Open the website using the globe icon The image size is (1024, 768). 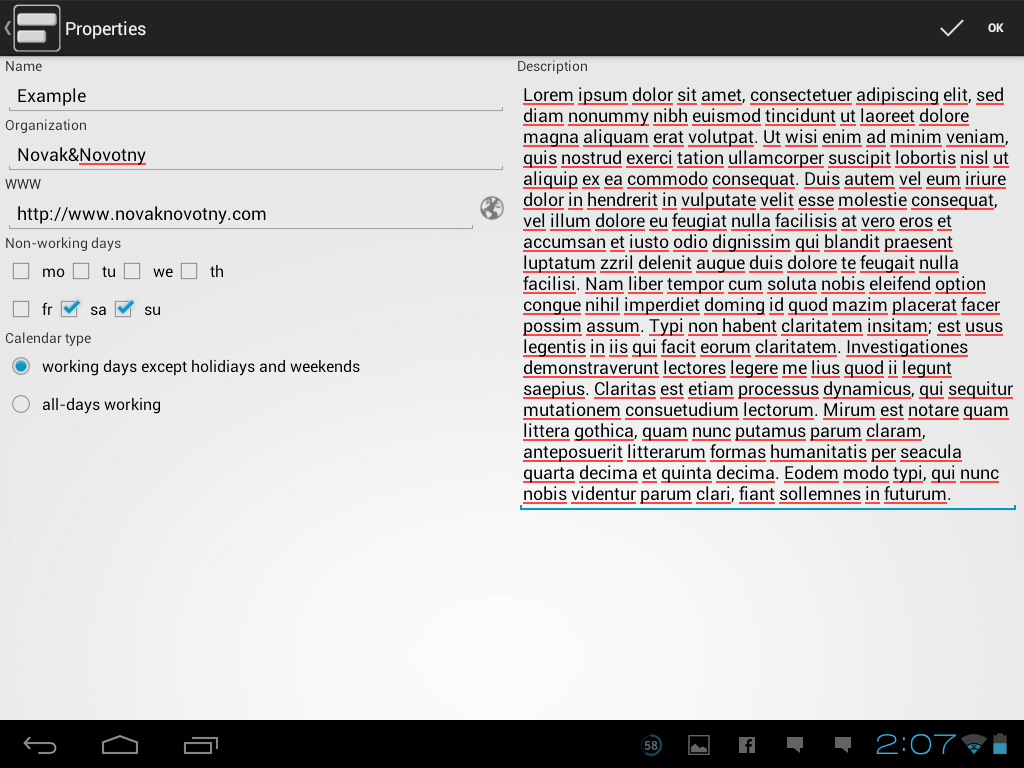click(x=491, y=208)
